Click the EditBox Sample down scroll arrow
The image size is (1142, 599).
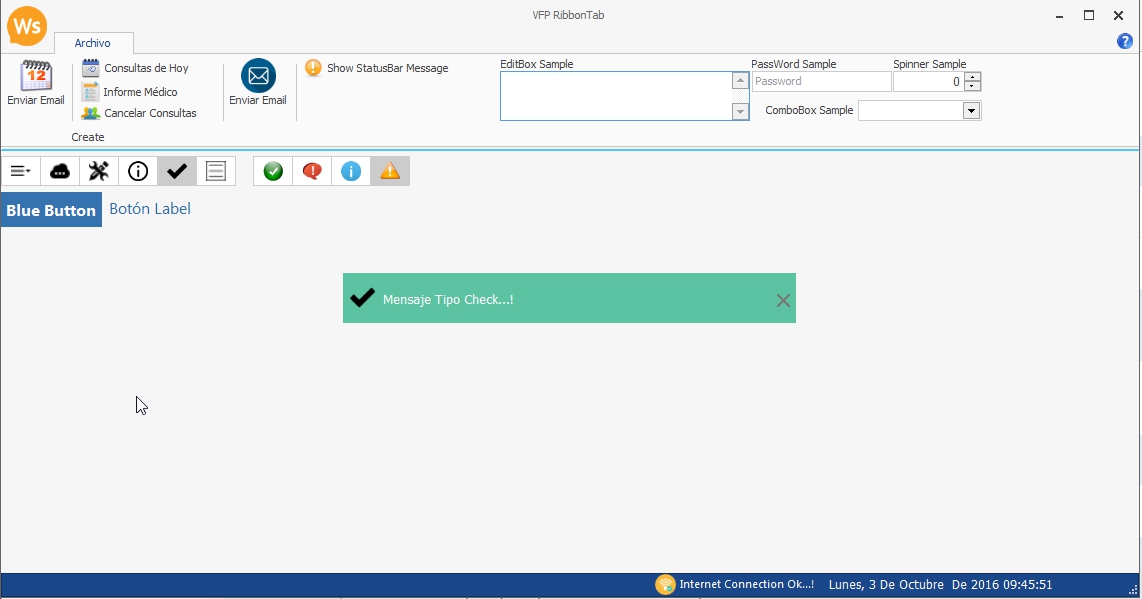739,112
